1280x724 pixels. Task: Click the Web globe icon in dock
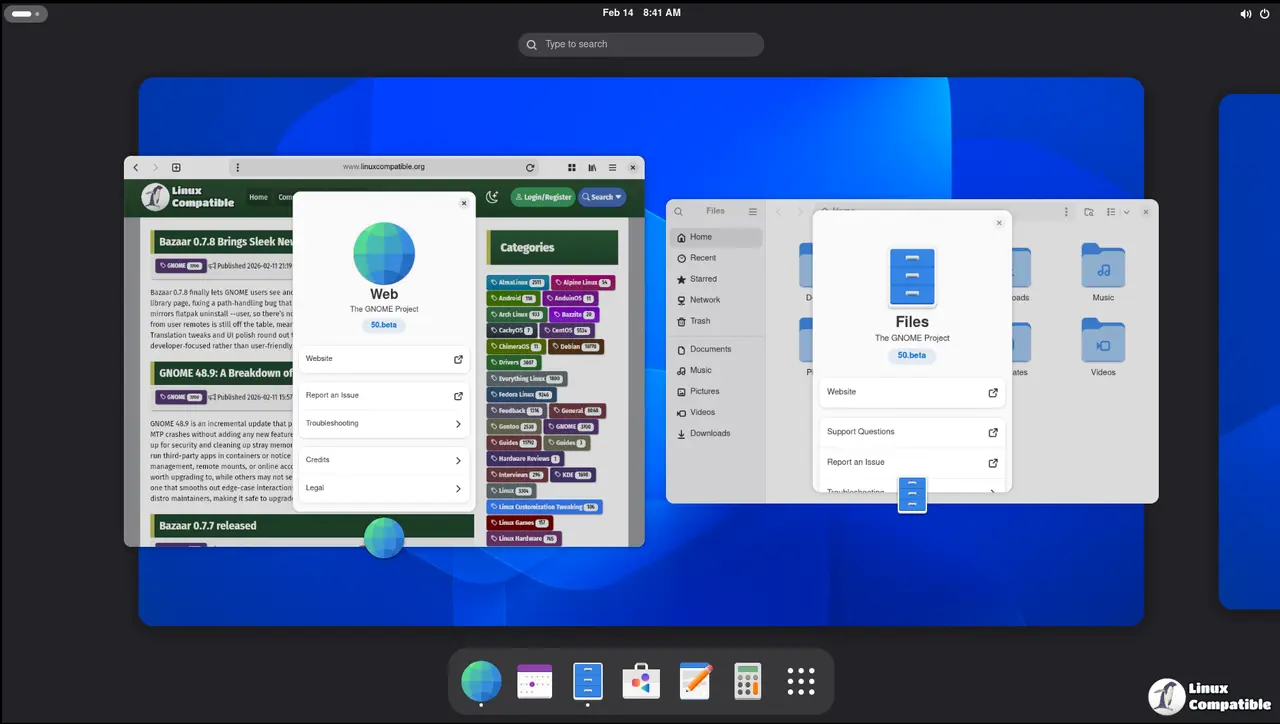pyautogui.click(x=481, y=681)
